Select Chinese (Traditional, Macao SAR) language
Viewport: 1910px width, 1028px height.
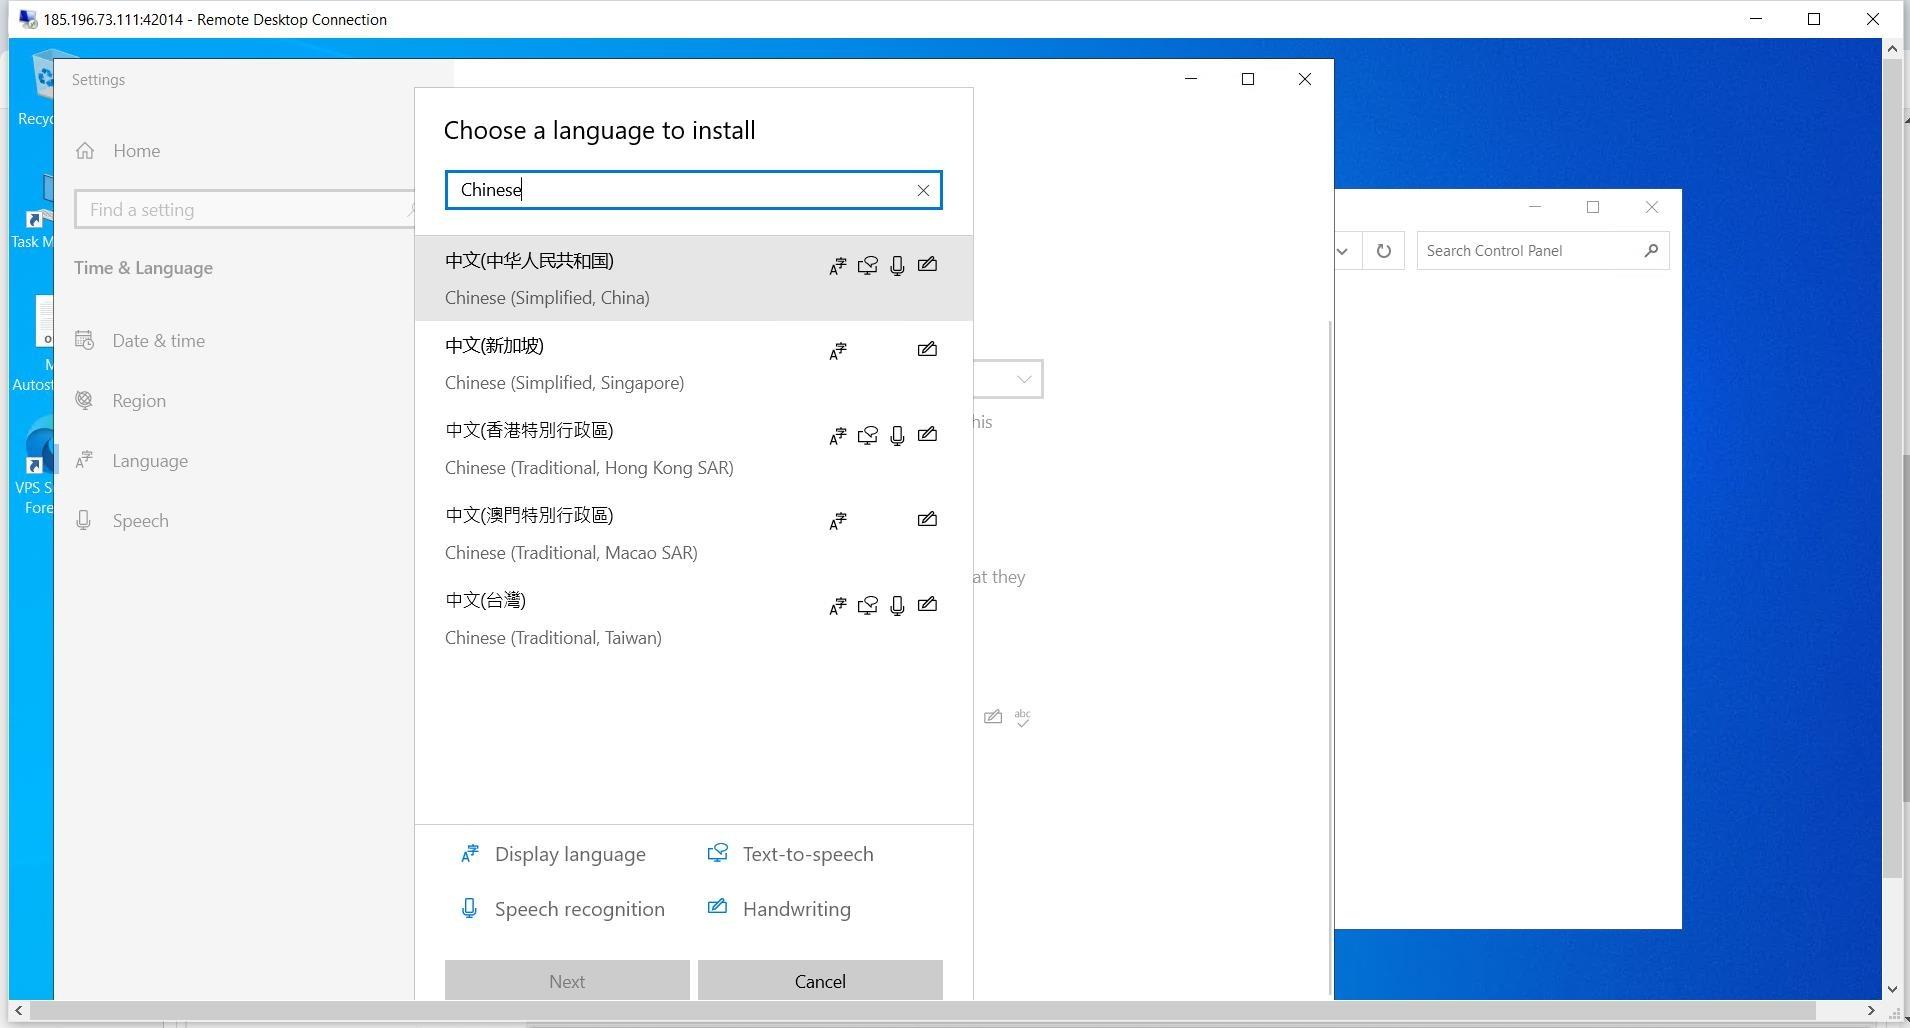693,534
